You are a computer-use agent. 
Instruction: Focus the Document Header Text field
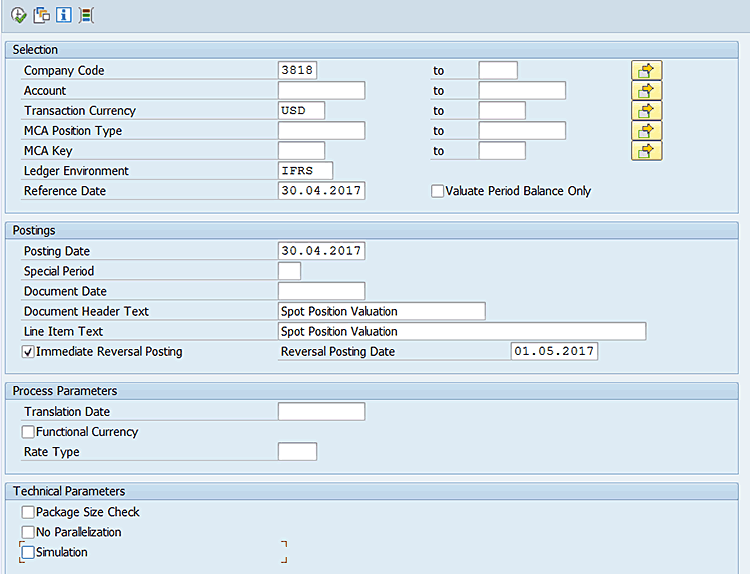pyautogui.click(x=381, y=311)
